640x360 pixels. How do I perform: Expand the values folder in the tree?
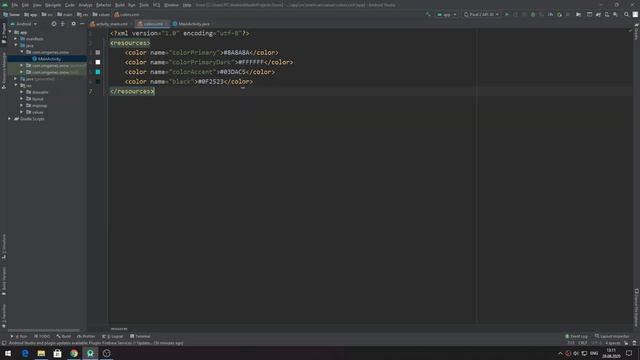point(22,112)
